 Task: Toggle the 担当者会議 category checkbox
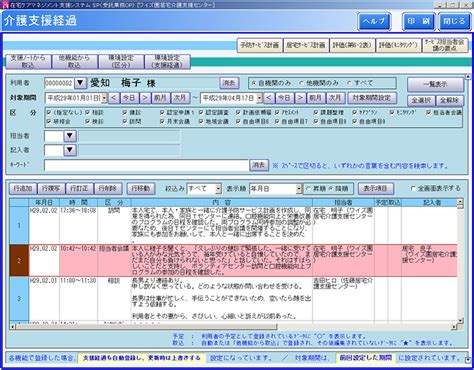(428, 113)
